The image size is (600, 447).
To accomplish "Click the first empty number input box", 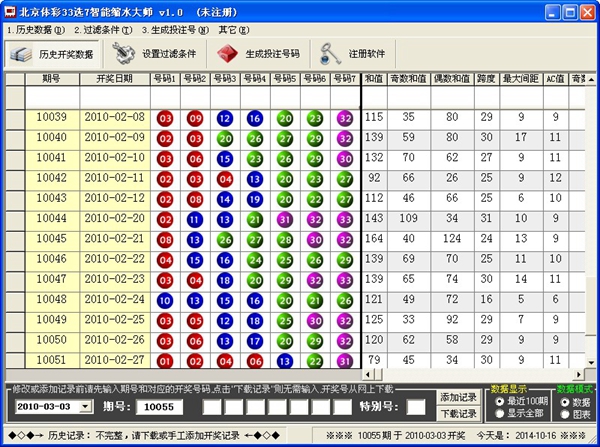I will [x=212, y=407].
